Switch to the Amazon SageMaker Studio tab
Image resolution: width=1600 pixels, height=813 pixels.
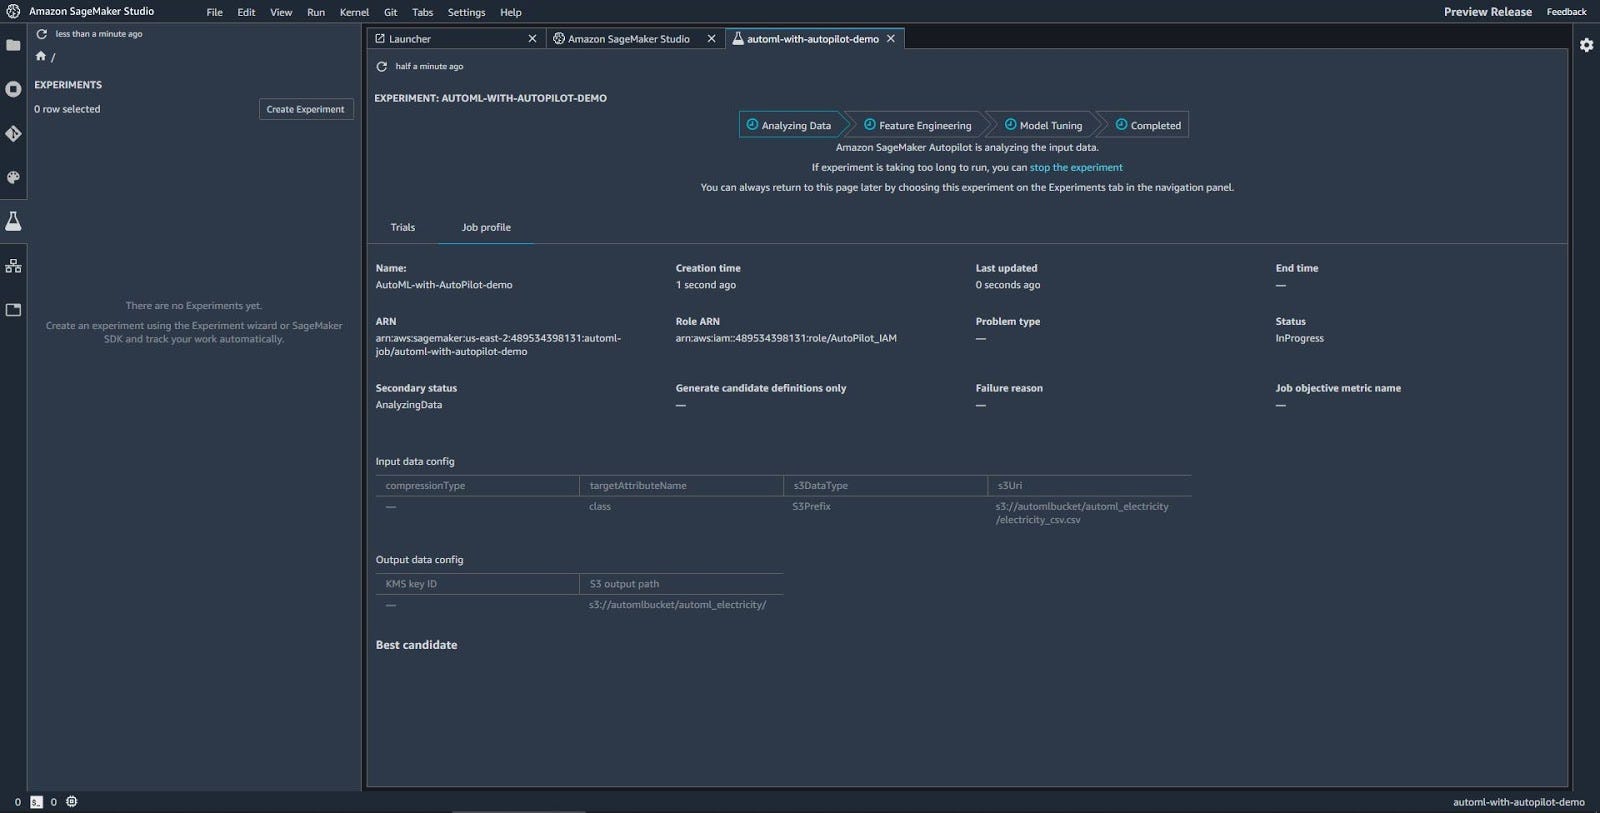pyautogui.click(x=634, y=39)
